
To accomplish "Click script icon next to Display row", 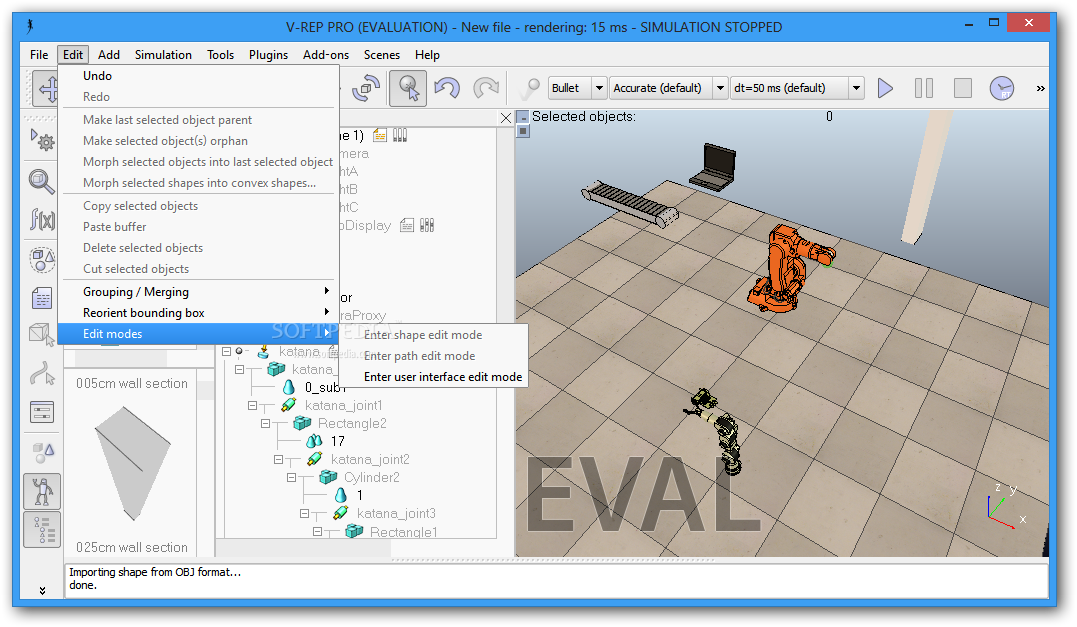I will (x=407, y=225).
